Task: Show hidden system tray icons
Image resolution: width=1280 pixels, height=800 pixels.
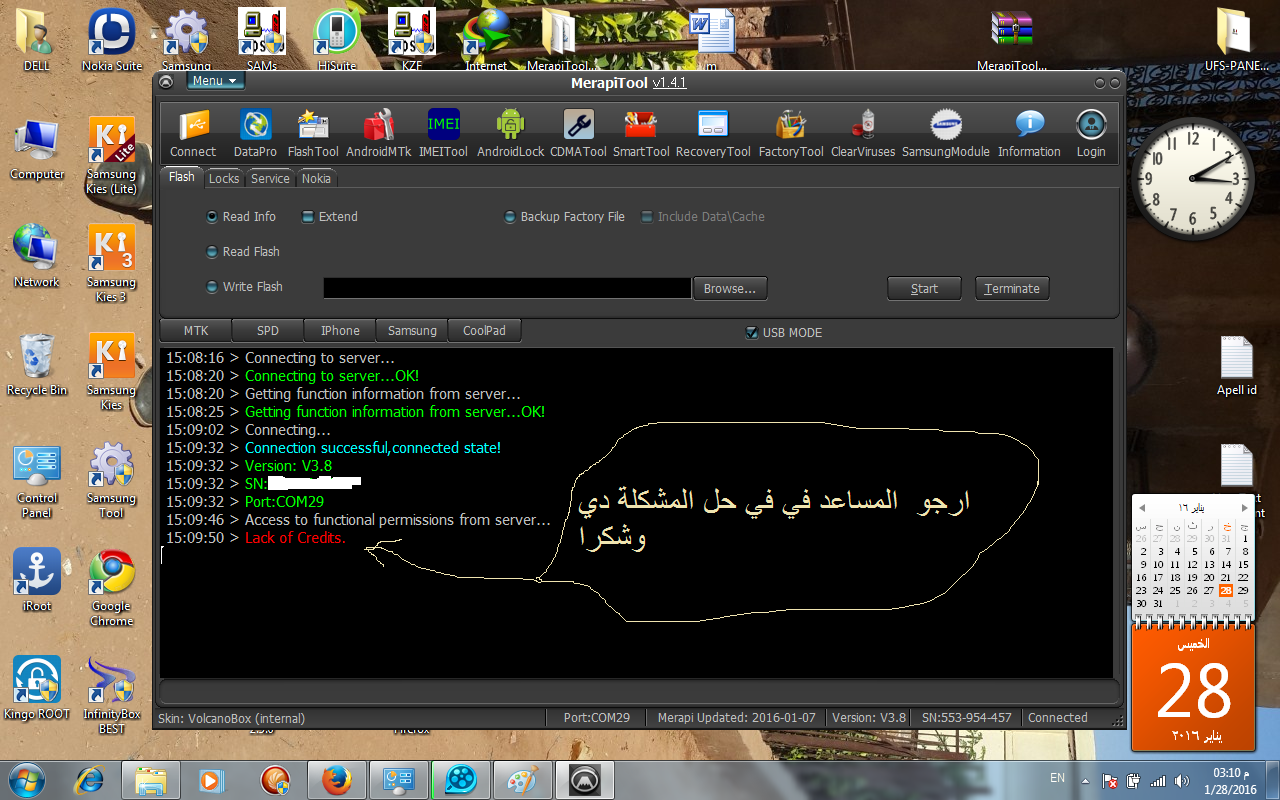Action: coord(1086,780)
